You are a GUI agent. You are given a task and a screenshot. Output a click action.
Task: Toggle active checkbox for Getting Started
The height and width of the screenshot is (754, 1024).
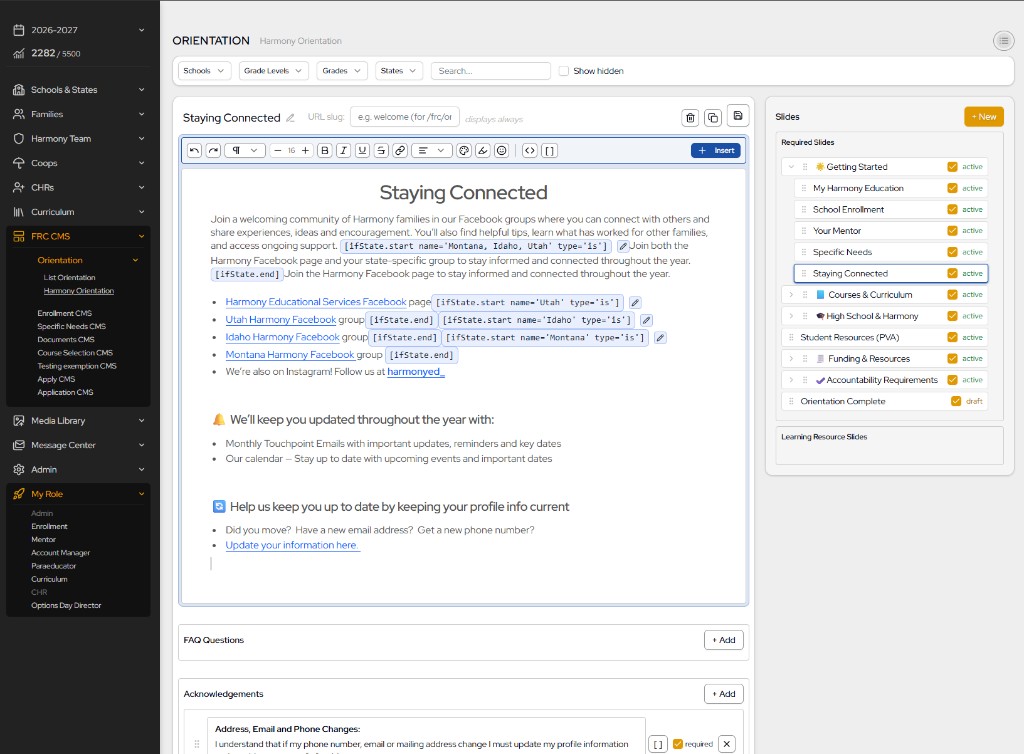(x=952, y=167)
